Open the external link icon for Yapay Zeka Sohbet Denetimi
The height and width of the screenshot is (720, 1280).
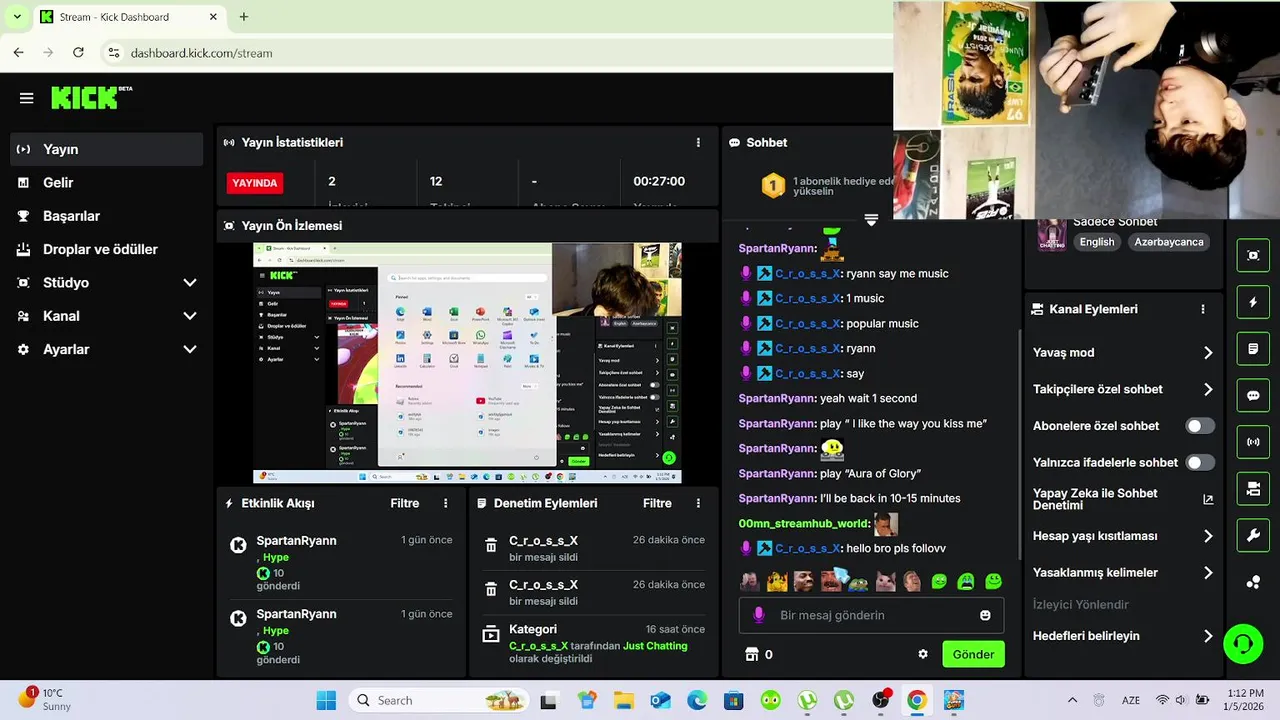[1208, 500]
